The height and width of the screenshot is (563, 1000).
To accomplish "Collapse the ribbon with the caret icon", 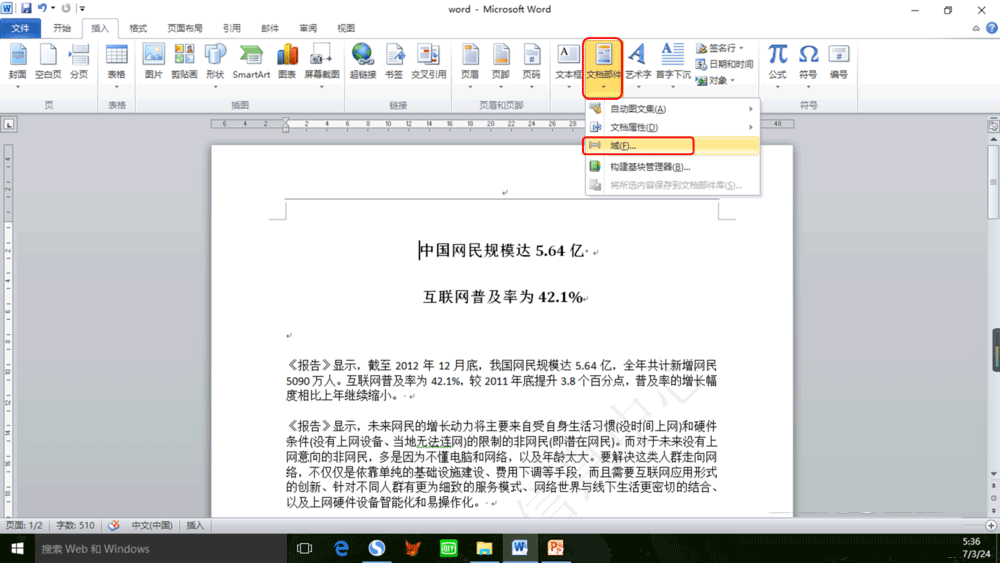I will (x=976, y=28).
